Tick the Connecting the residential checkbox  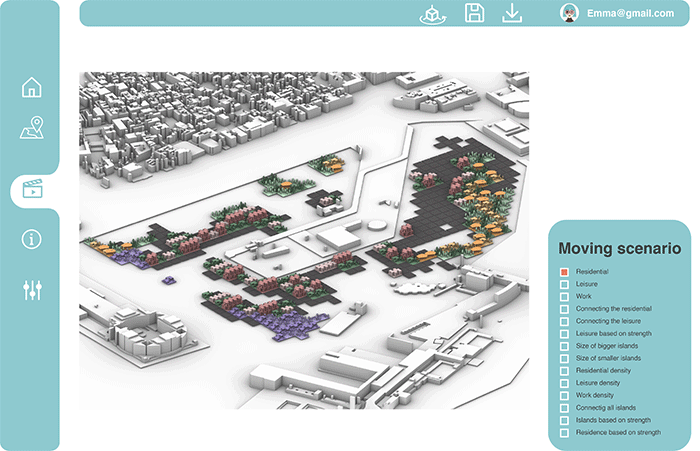564,309
